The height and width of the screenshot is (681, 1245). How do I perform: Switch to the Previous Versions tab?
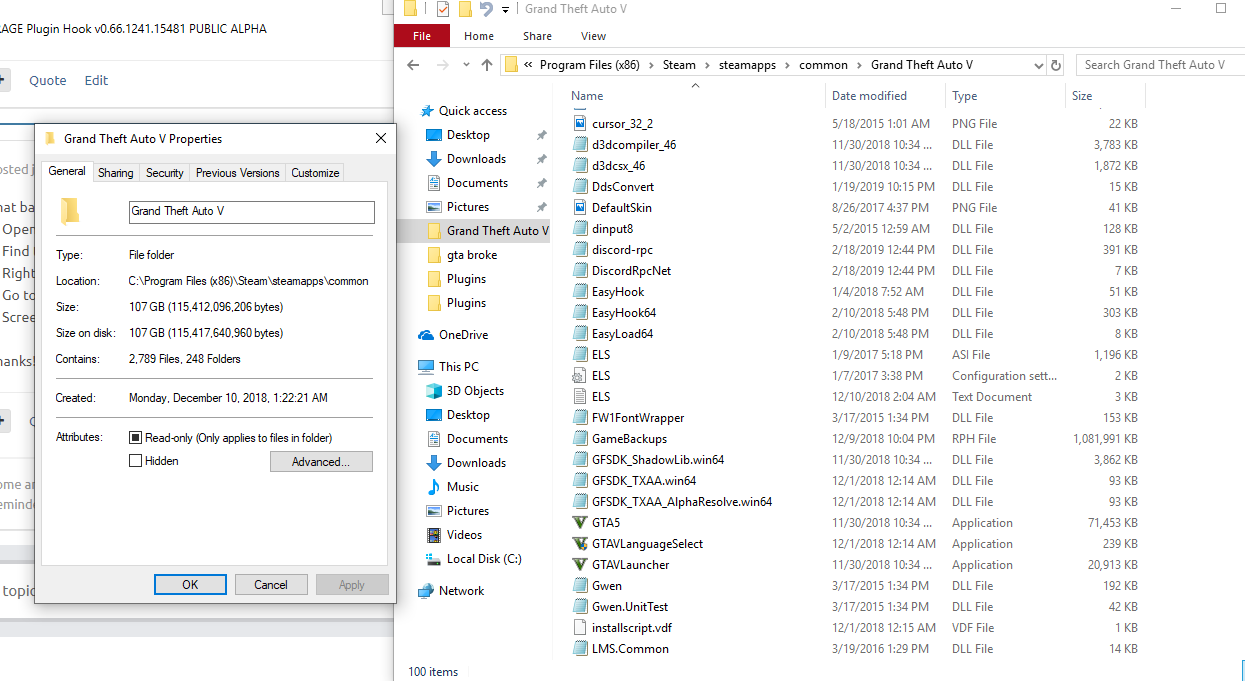(x=238, y=173)
